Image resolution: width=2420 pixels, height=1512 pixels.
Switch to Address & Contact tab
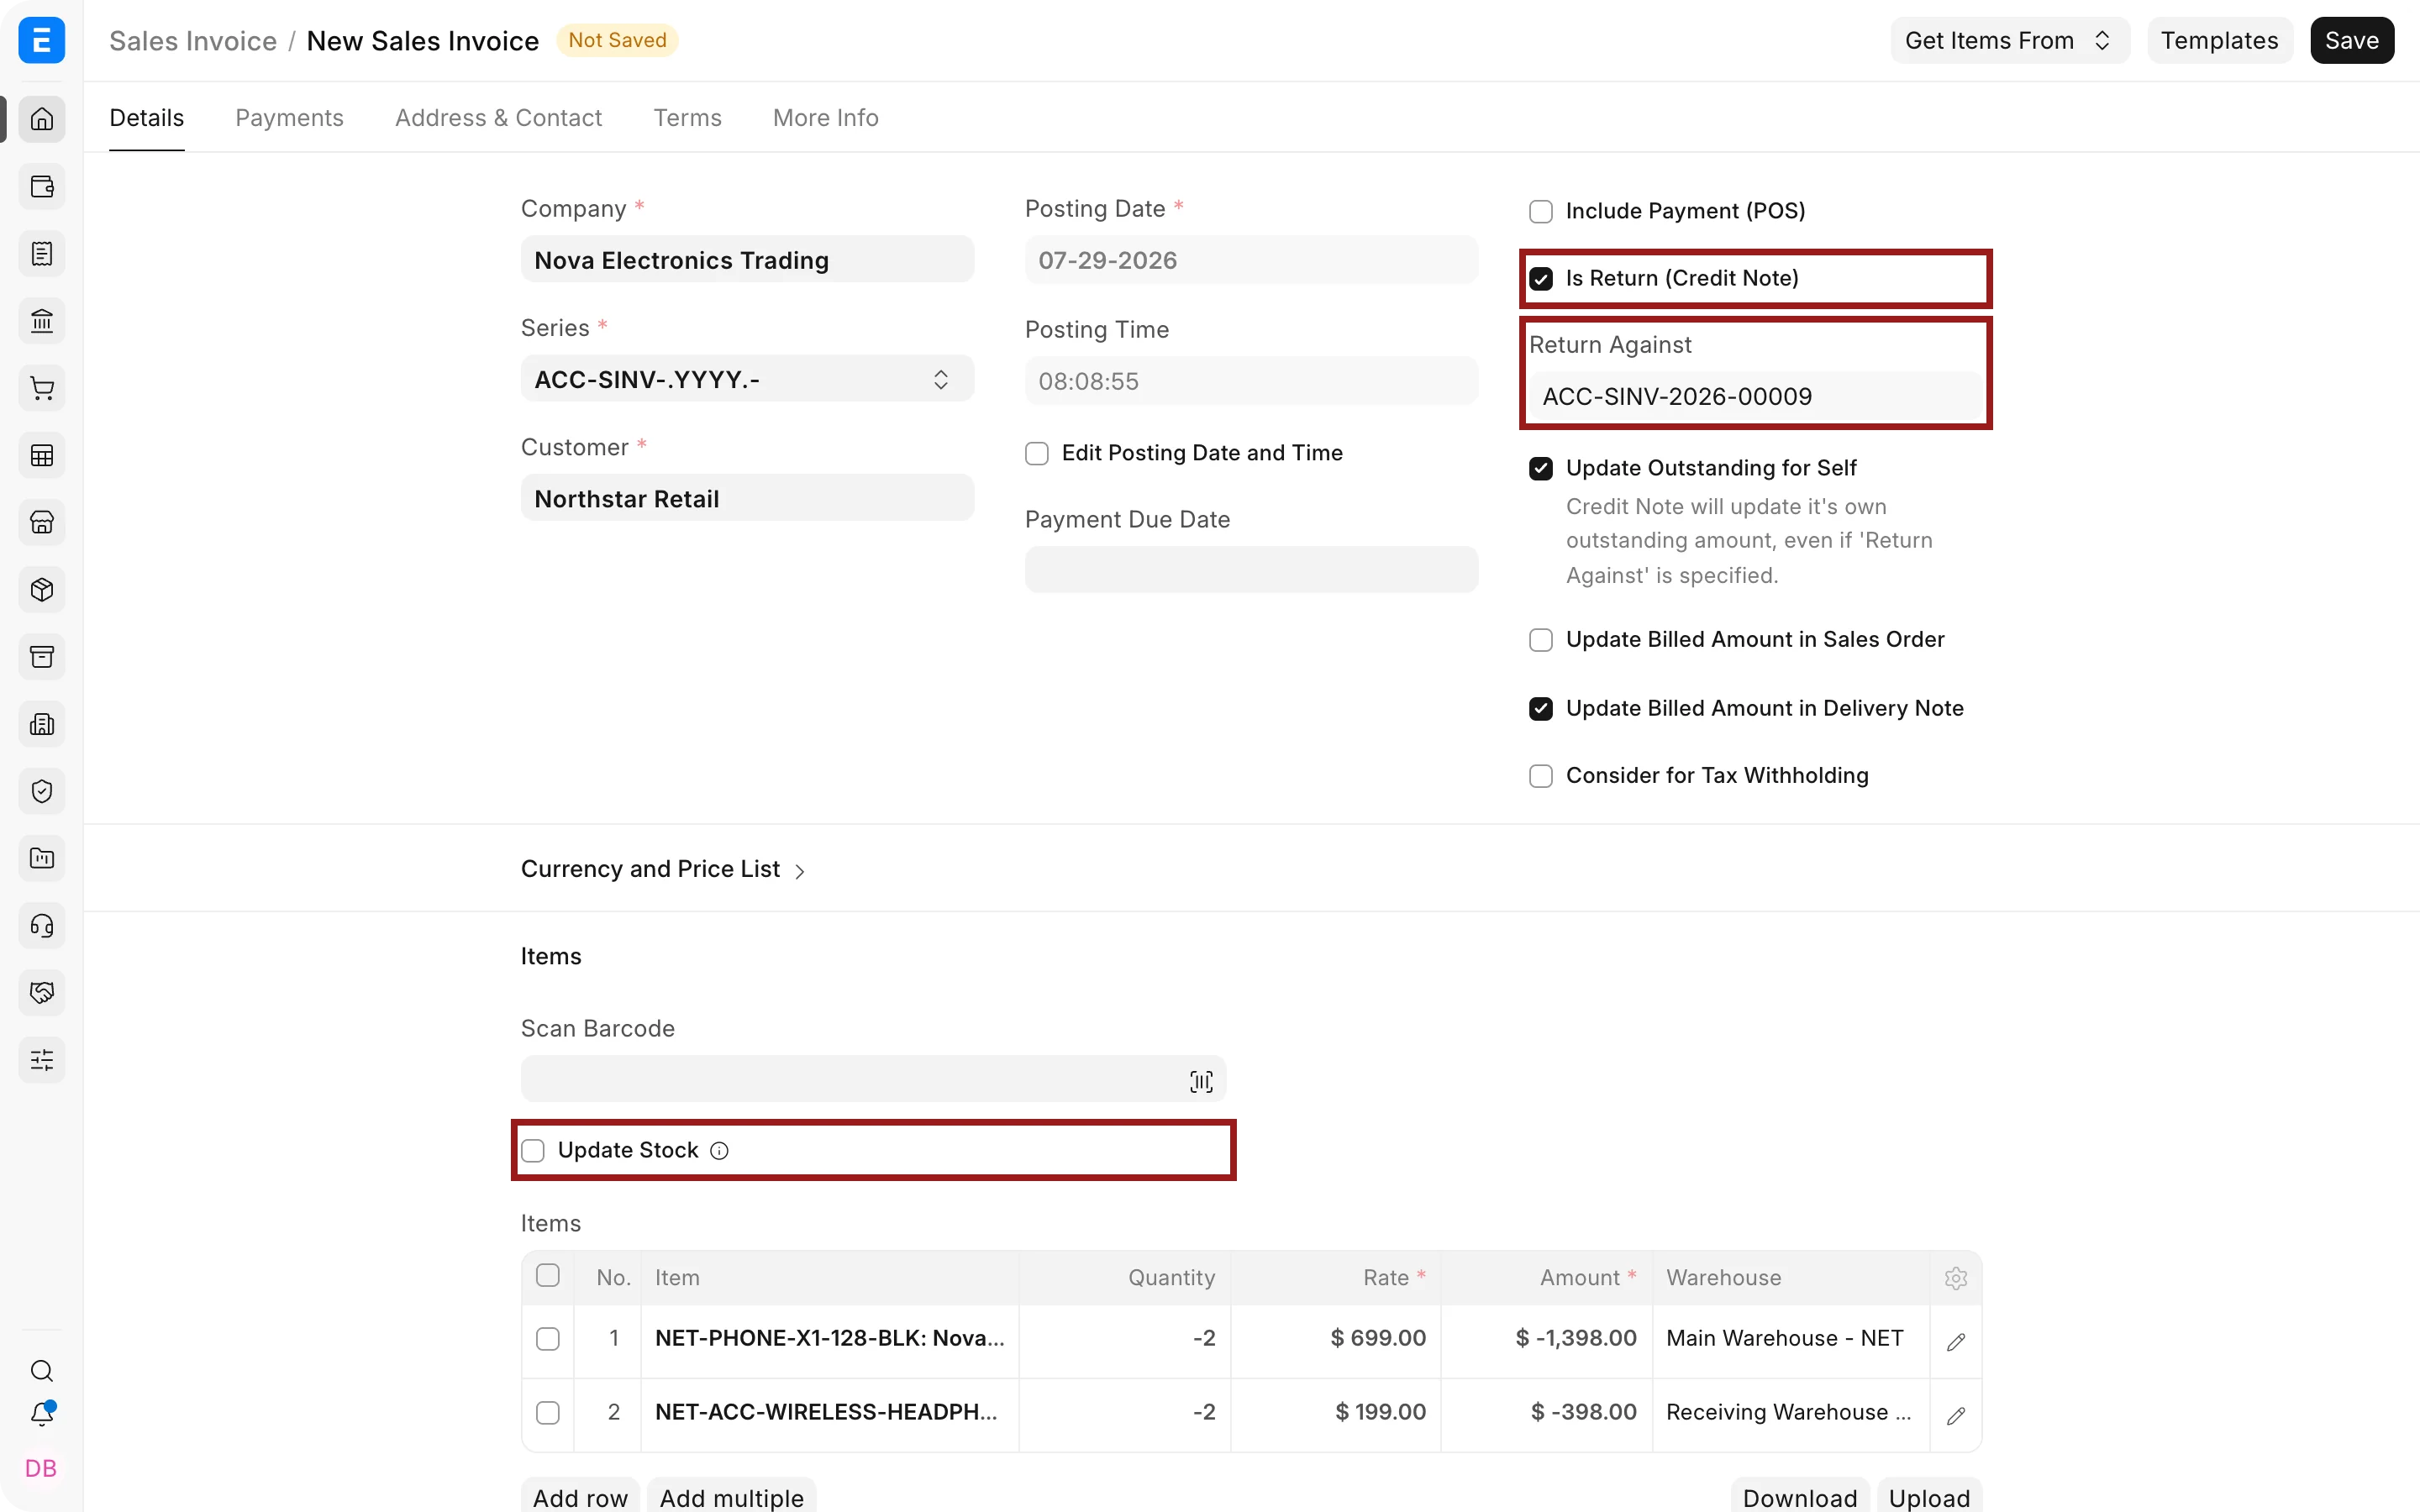click(x=498, y=118)
